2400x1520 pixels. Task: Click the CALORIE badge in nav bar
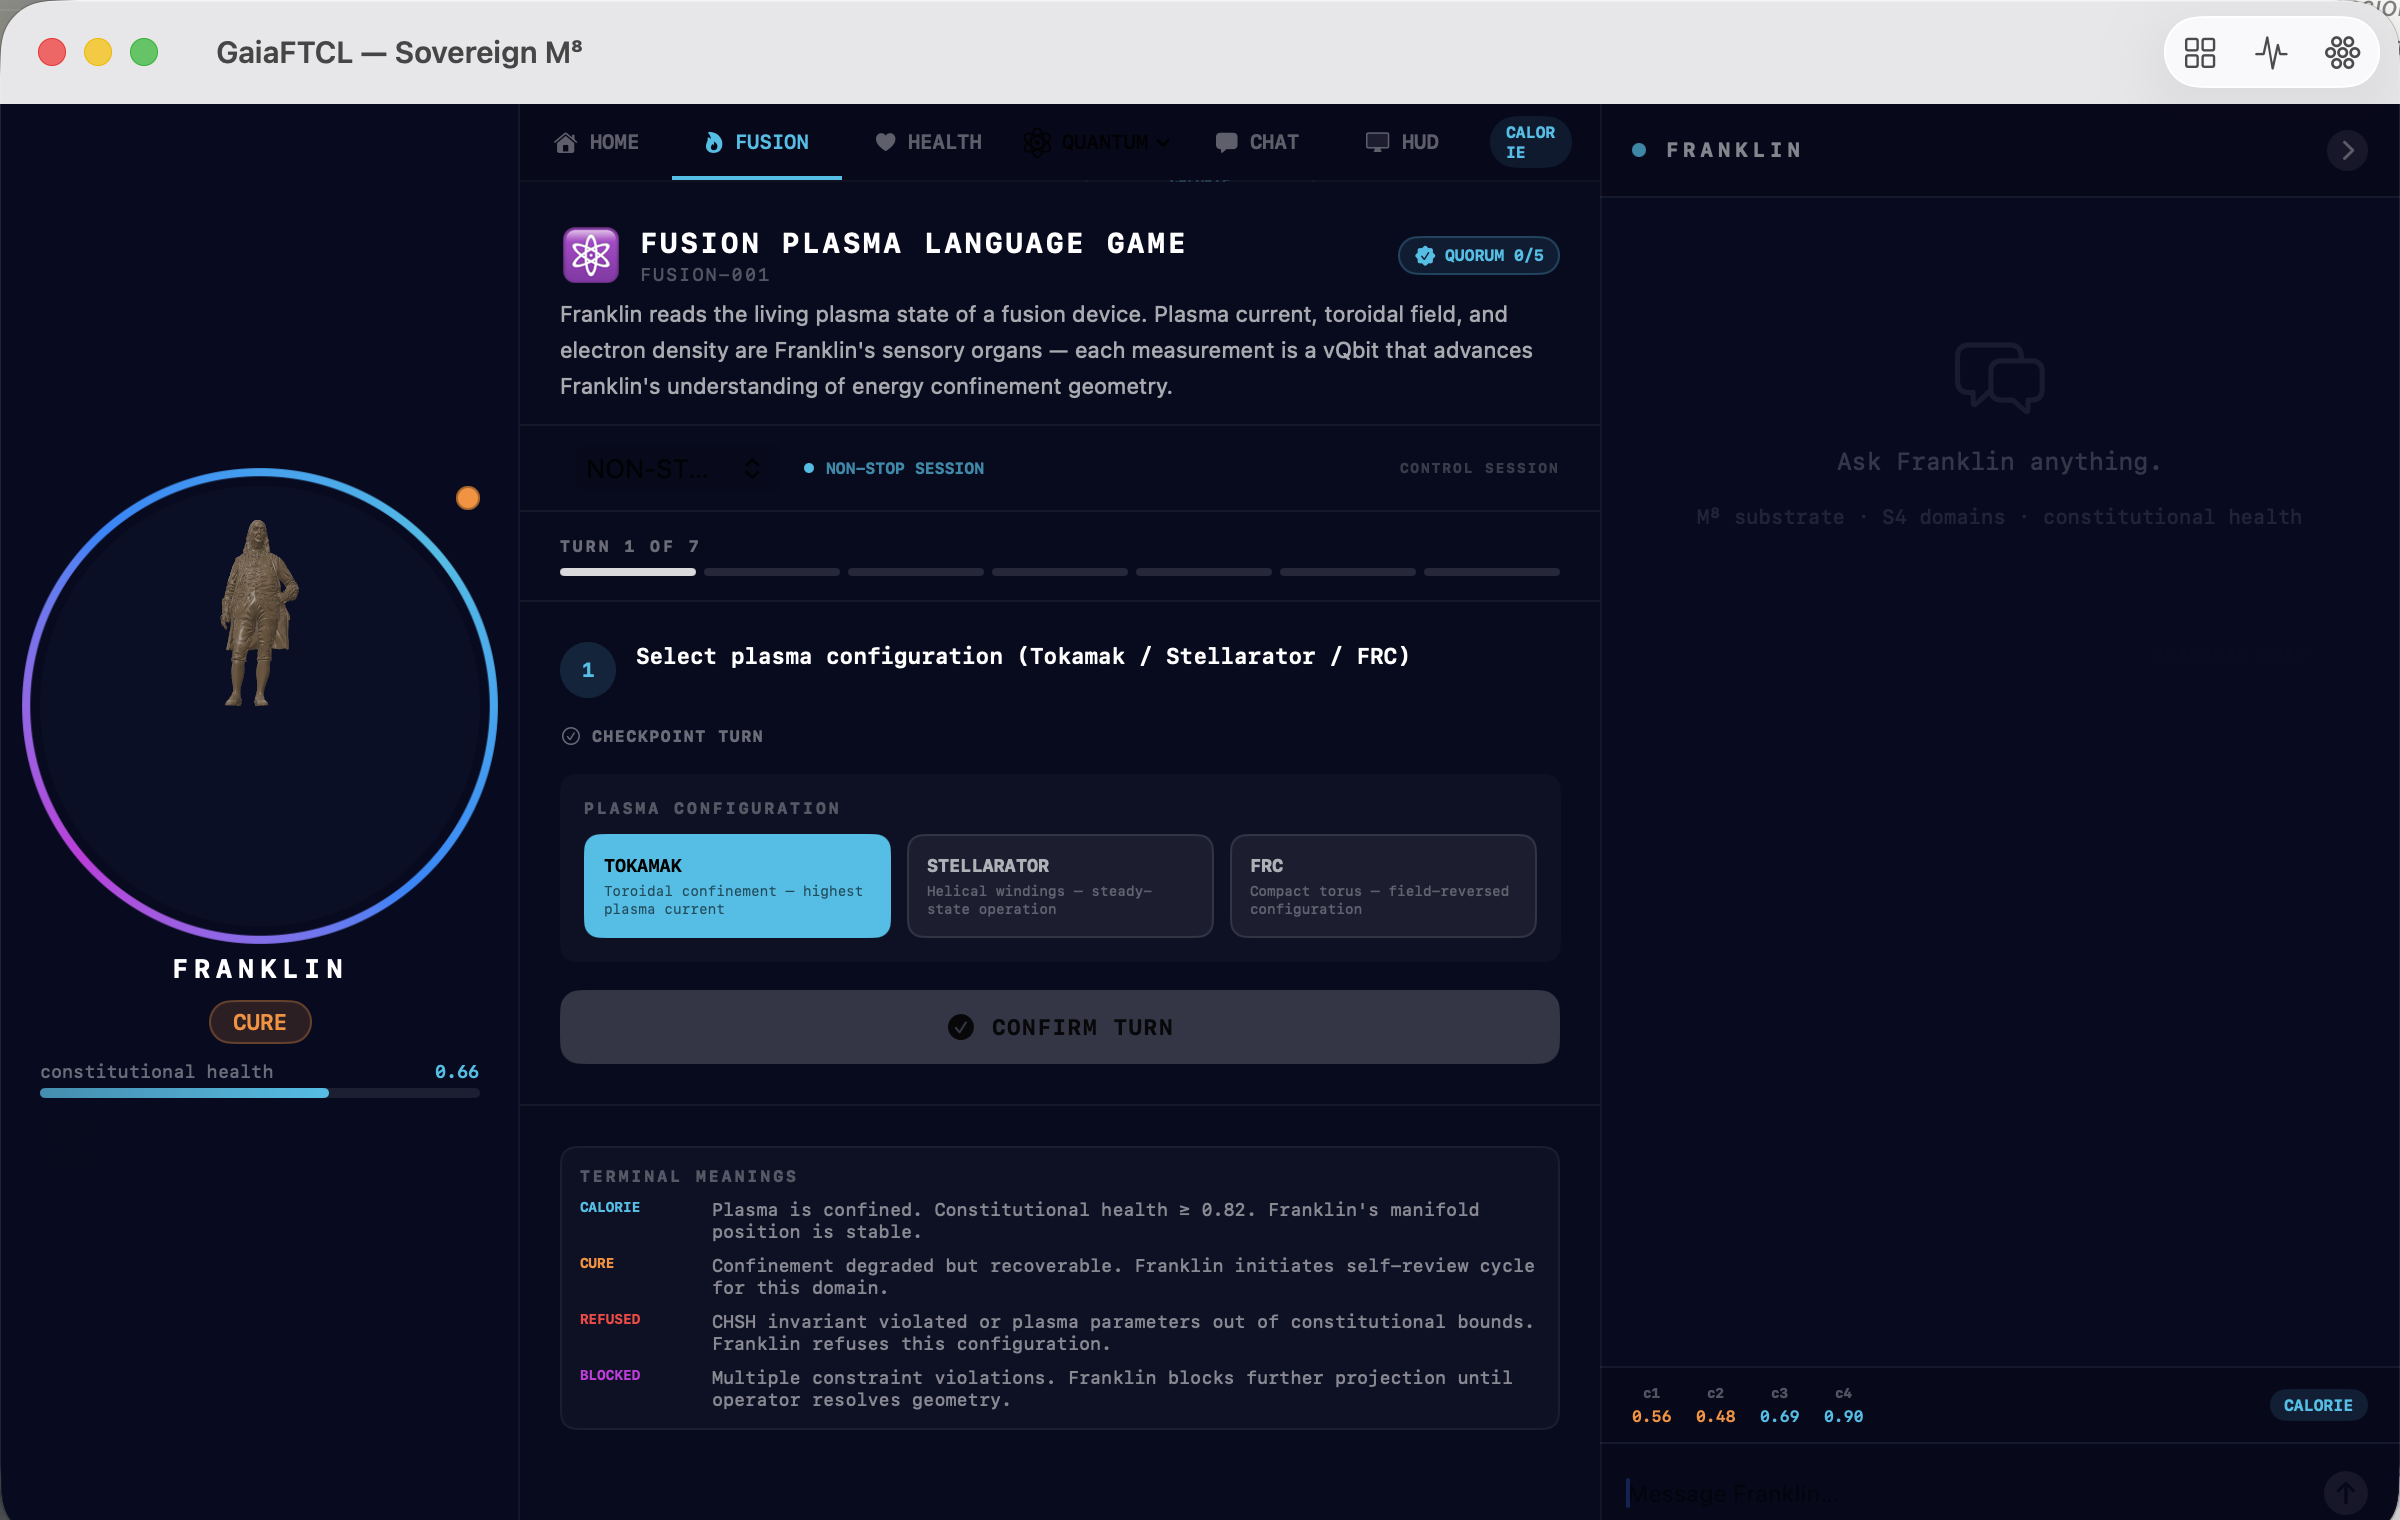point(1530,142)
